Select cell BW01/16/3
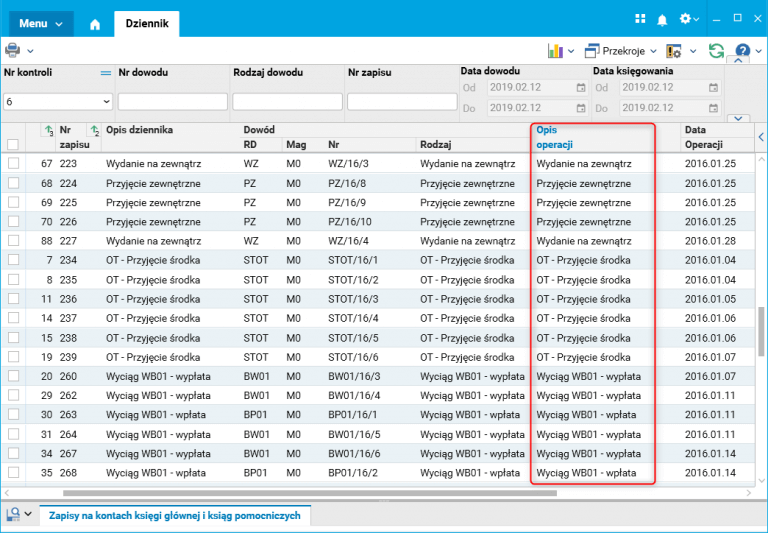The image size is (768, 533). click(354, 376)
